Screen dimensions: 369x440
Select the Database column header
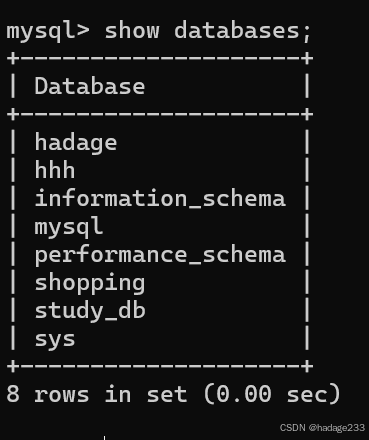[90, 86]
